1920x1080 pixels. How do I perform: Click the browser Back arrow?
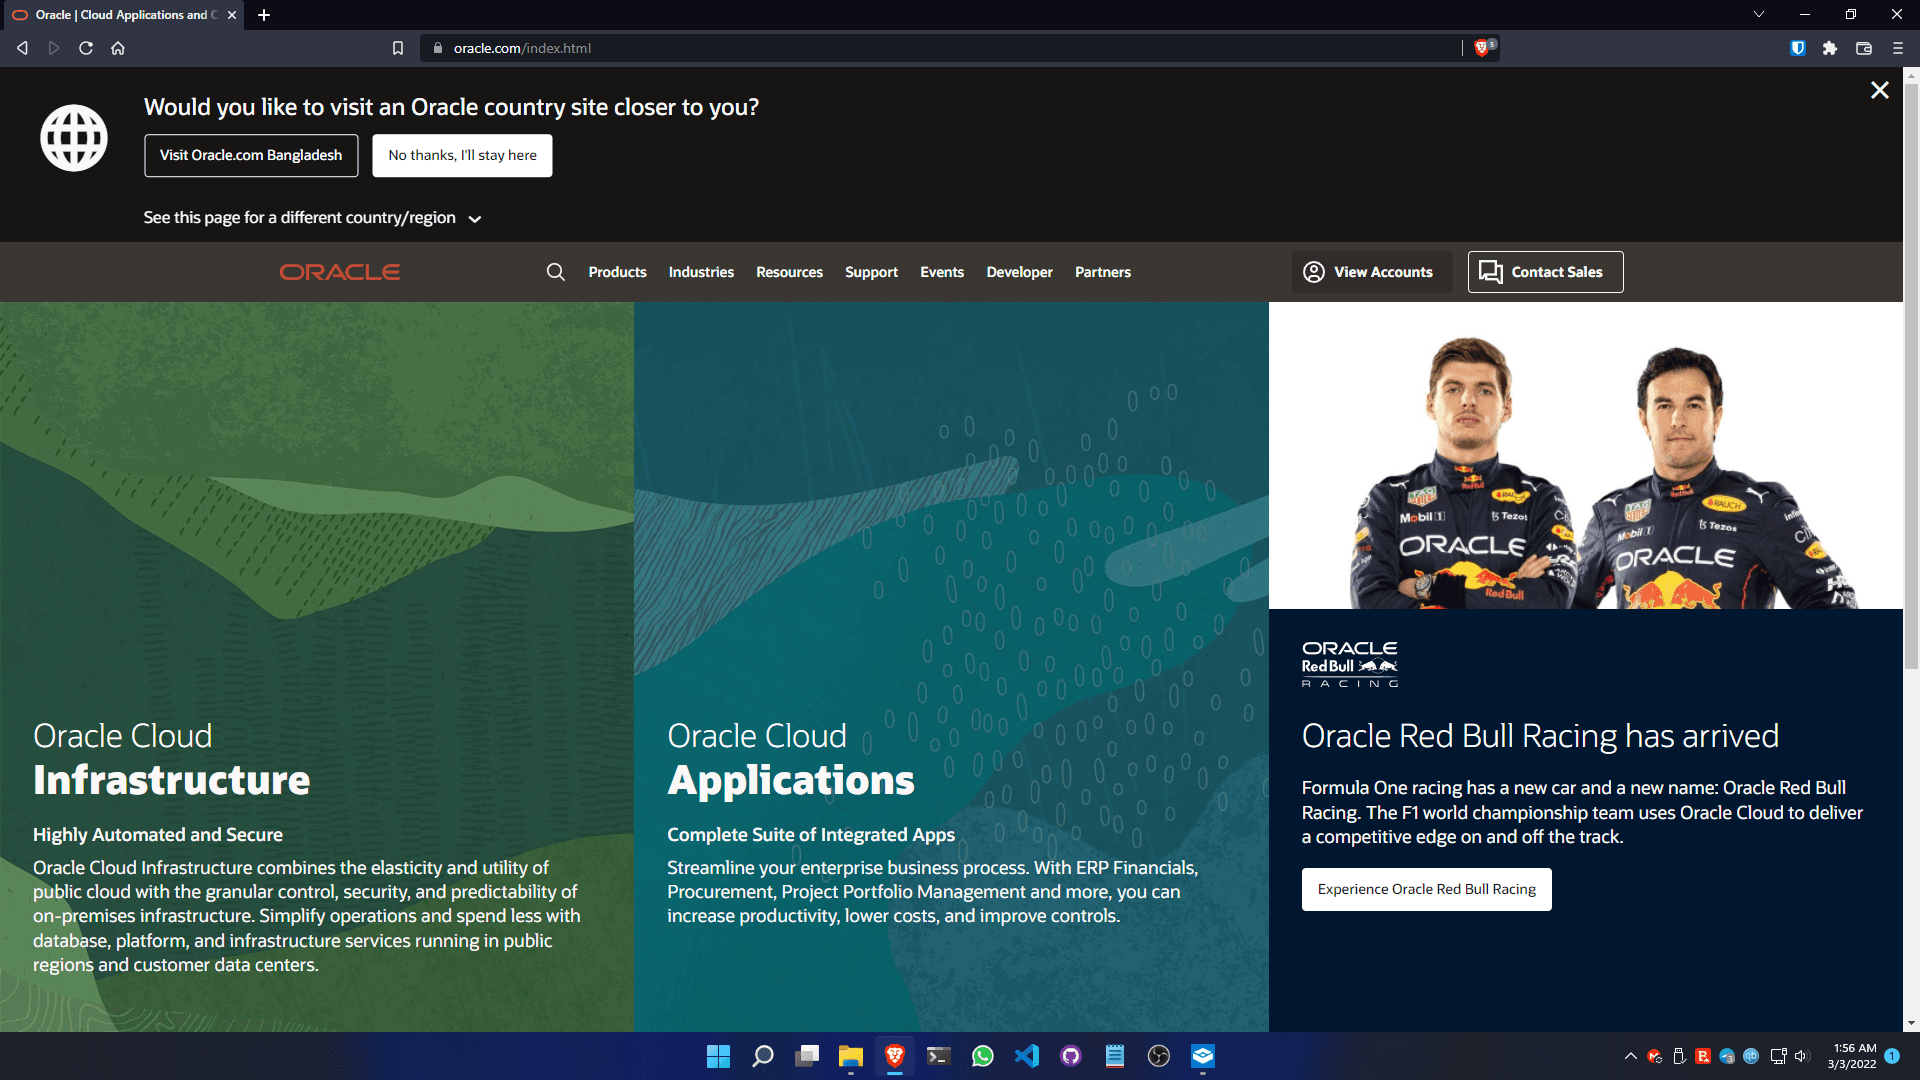tap(22, 48)
